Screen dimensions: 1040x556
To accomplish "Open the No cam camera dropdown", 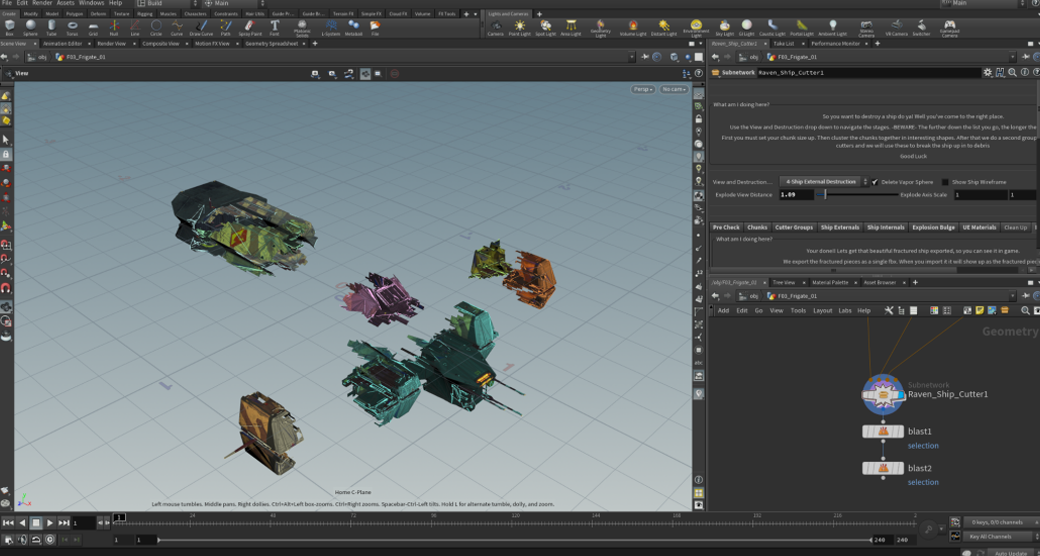I will (673, 89).
